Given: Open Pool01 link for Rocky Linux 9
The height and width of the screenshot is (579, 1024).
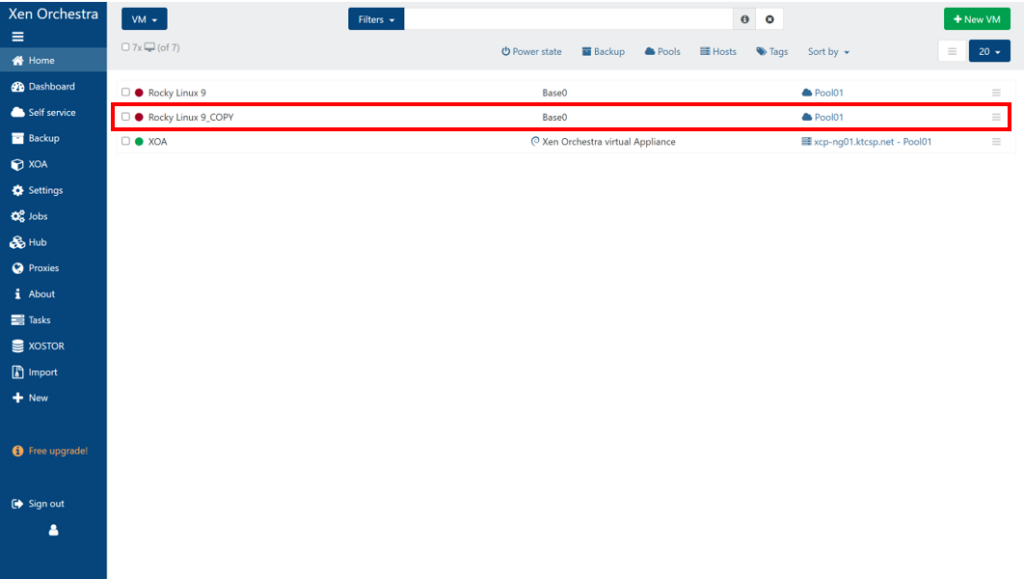Looking at the screenshot, I should point(829,93).
